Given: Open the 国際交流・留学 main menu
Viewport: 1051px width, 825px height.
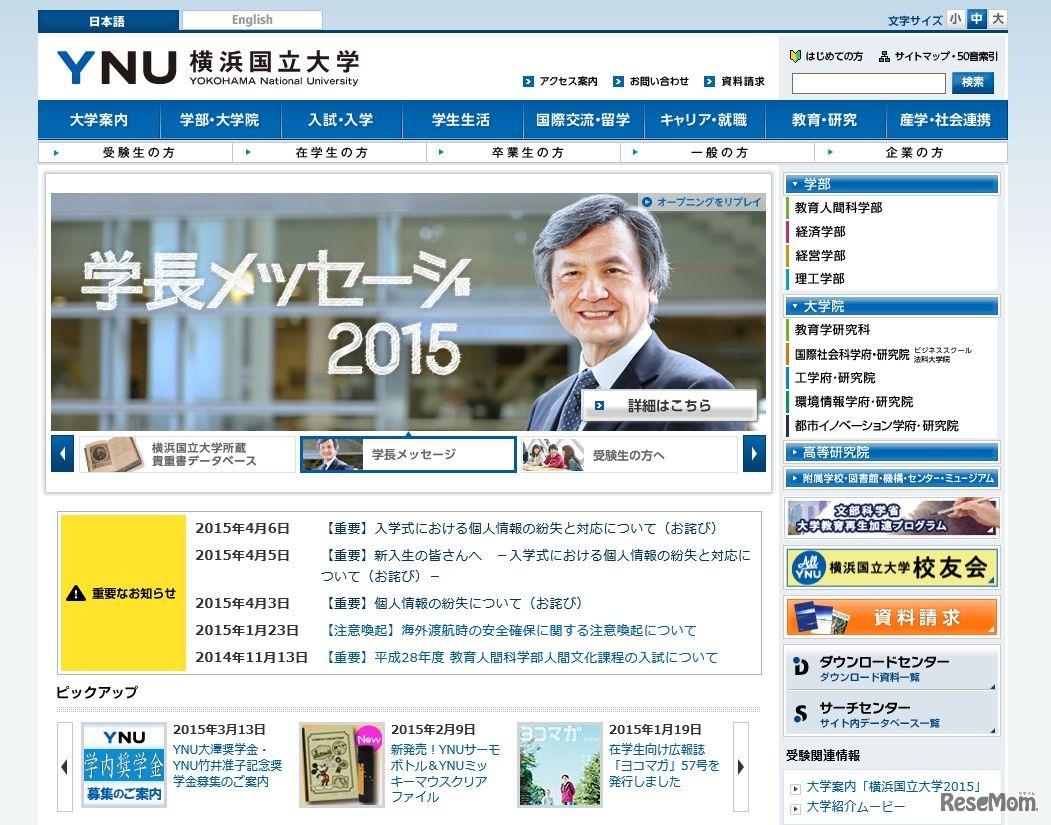Looking at the screenshot, I should click(x=583, y=120).
